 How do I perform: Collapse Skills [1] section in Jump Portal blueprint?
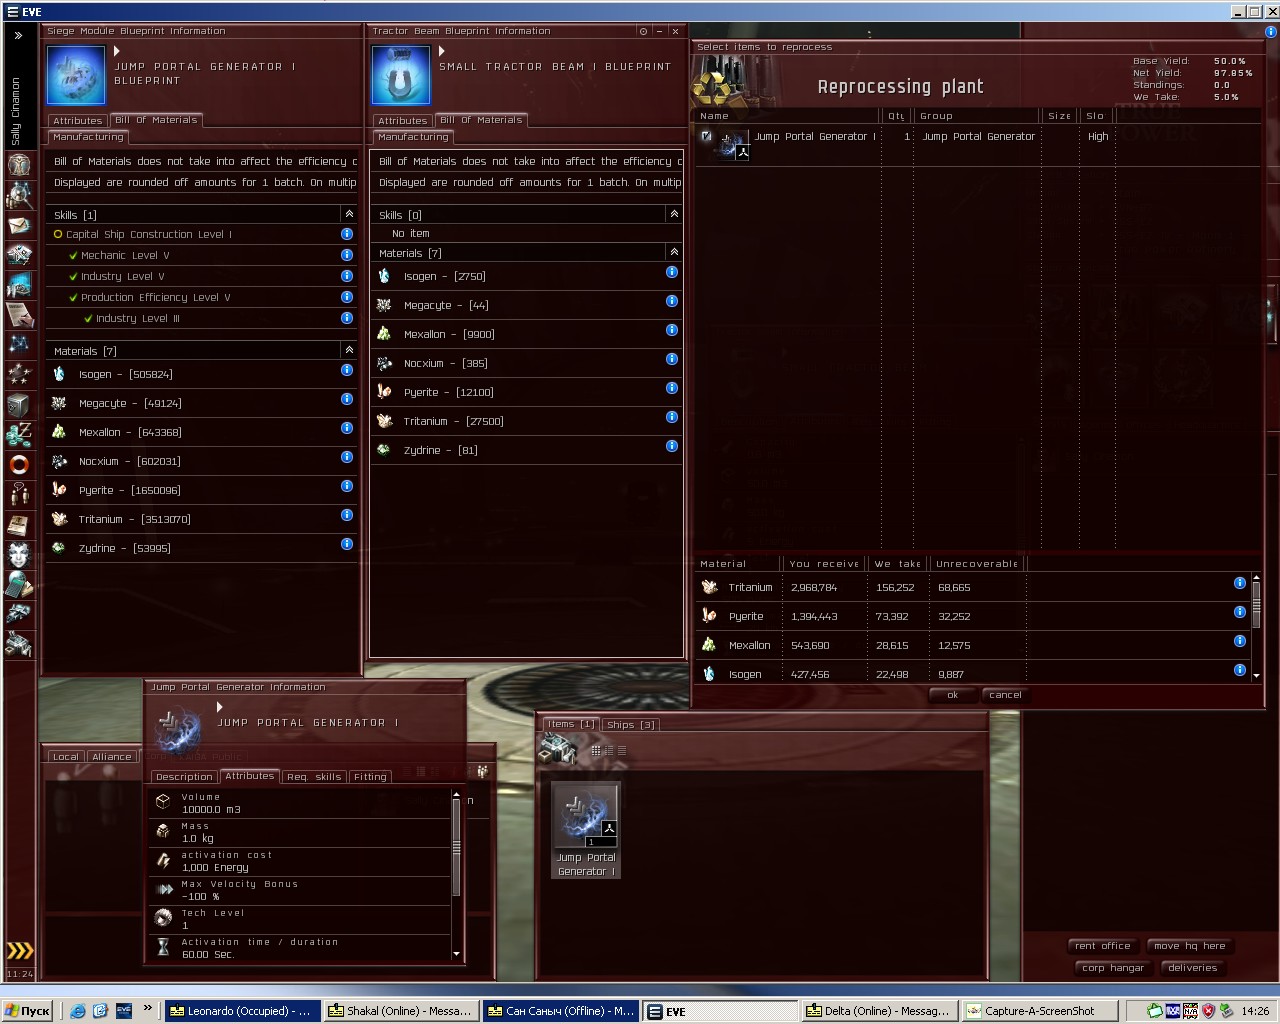349,214
